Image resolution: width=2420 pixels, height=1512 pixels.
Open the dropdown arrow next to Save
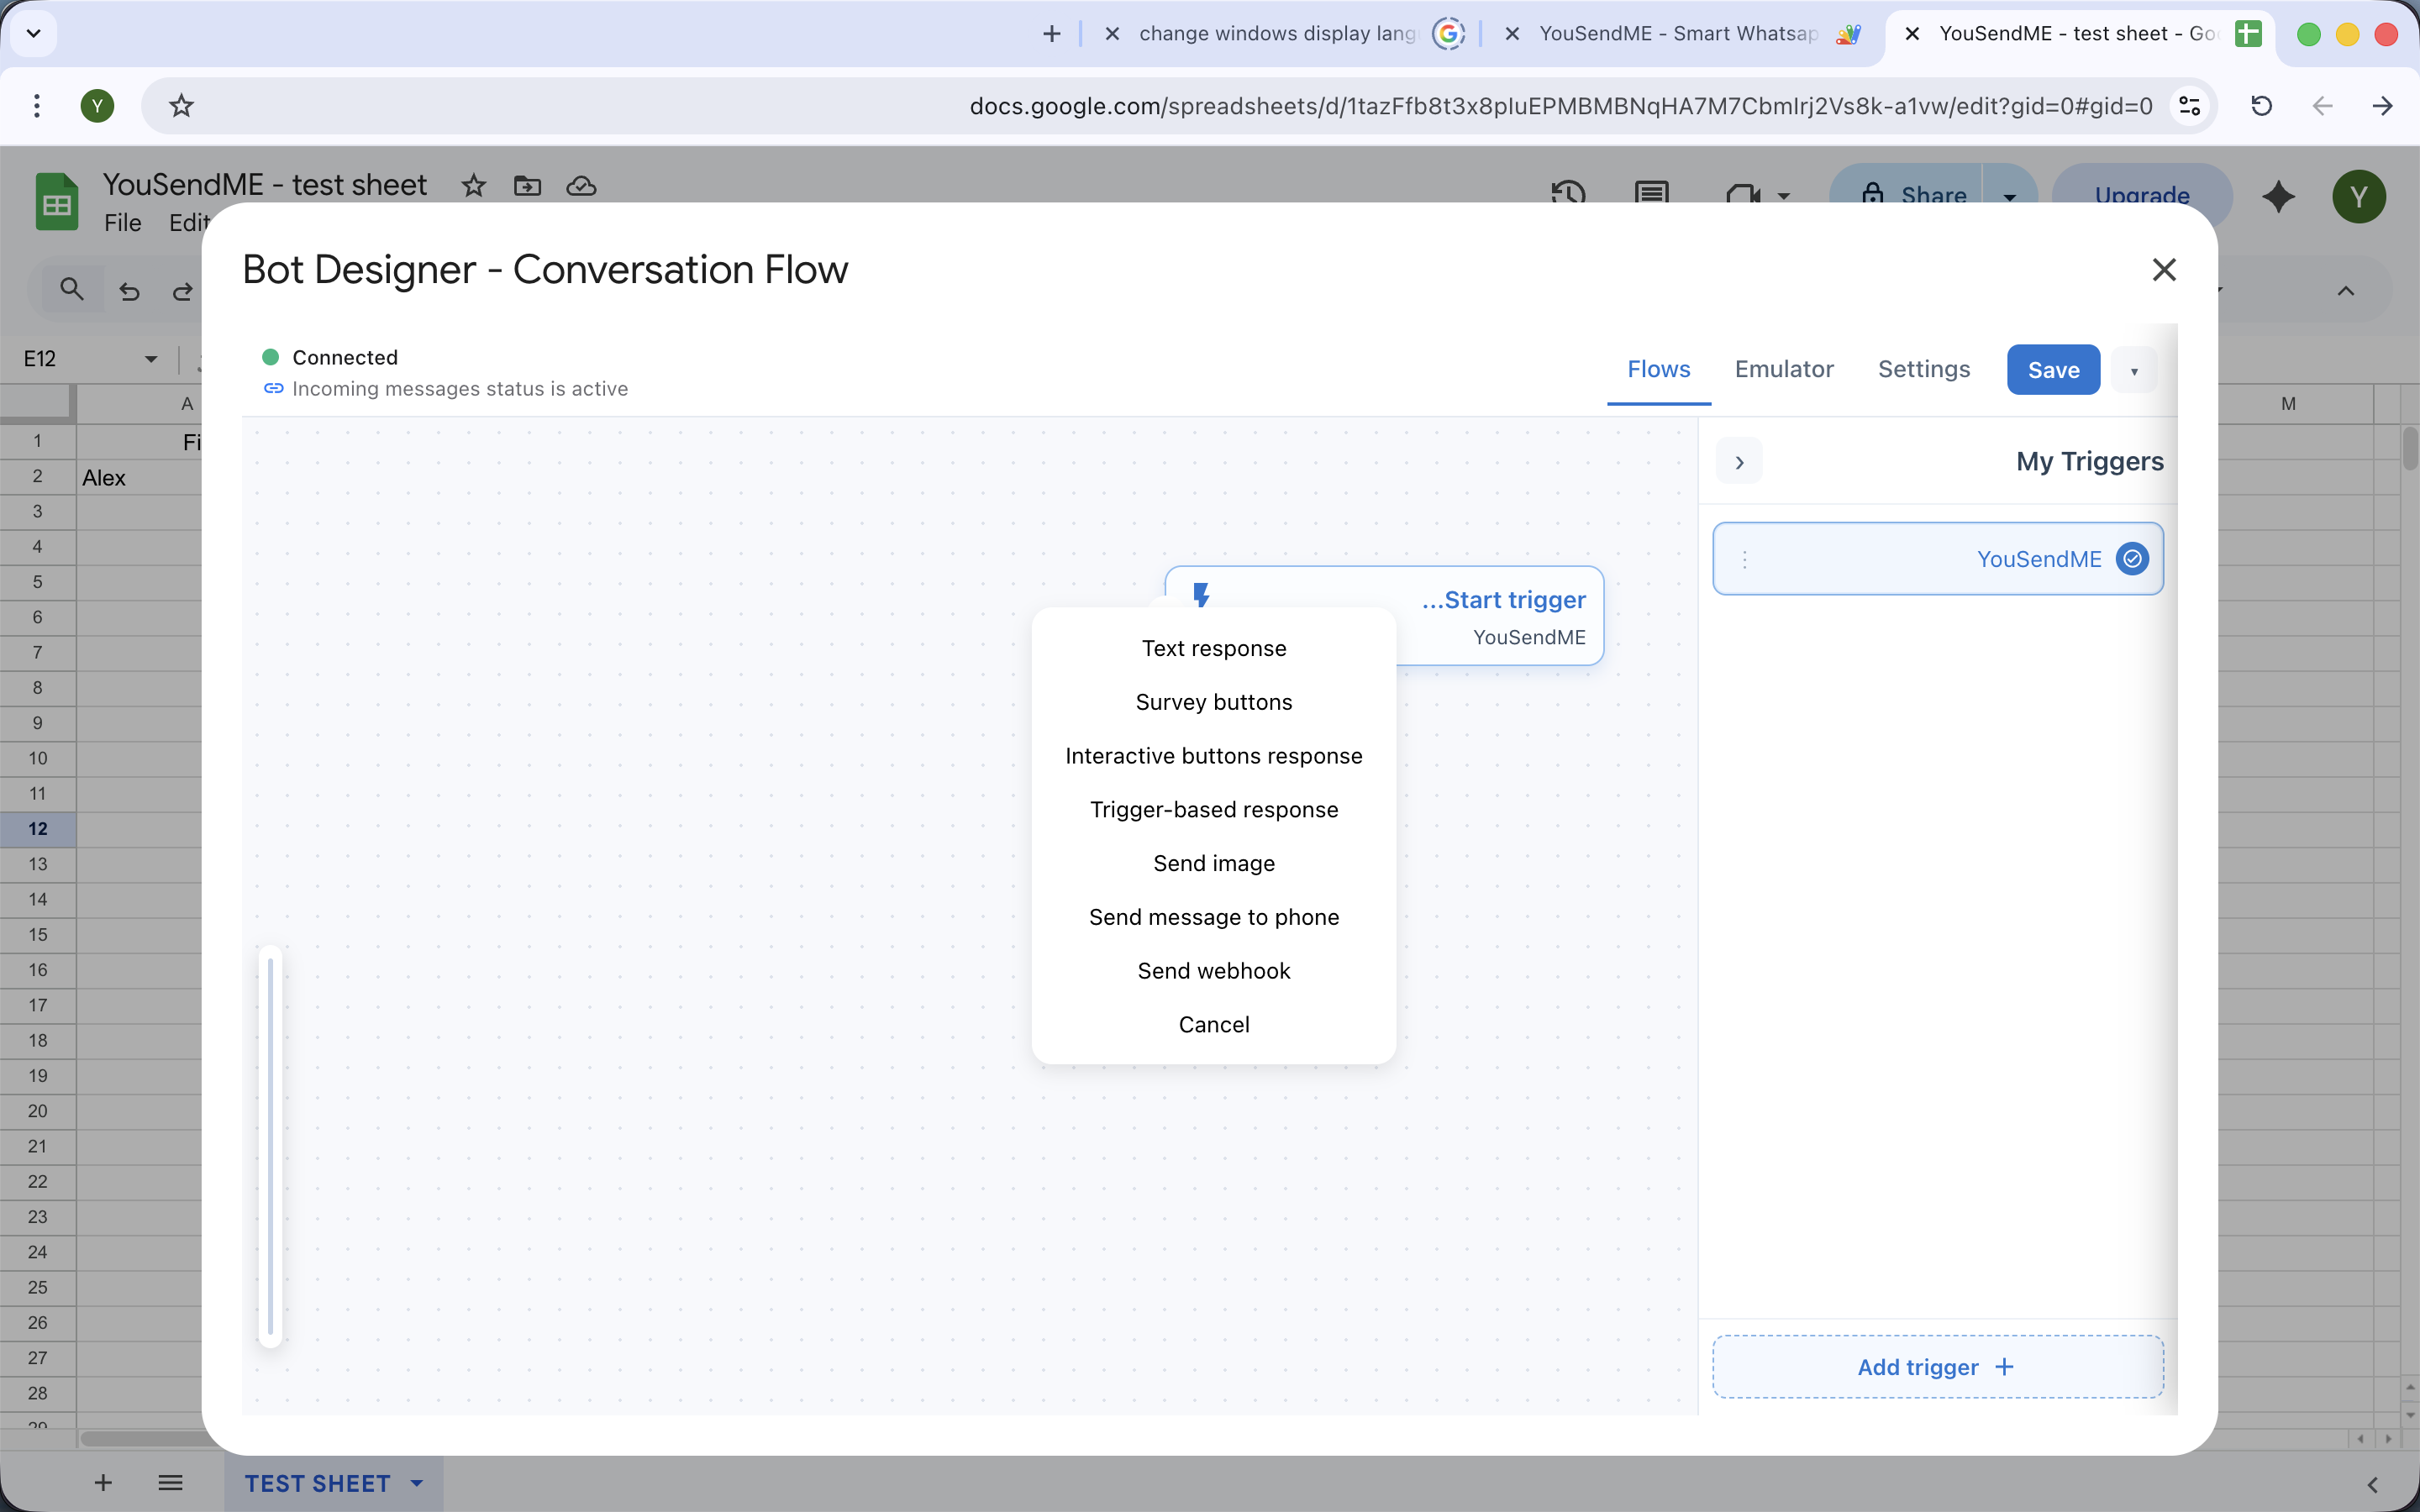point(2134,371)
